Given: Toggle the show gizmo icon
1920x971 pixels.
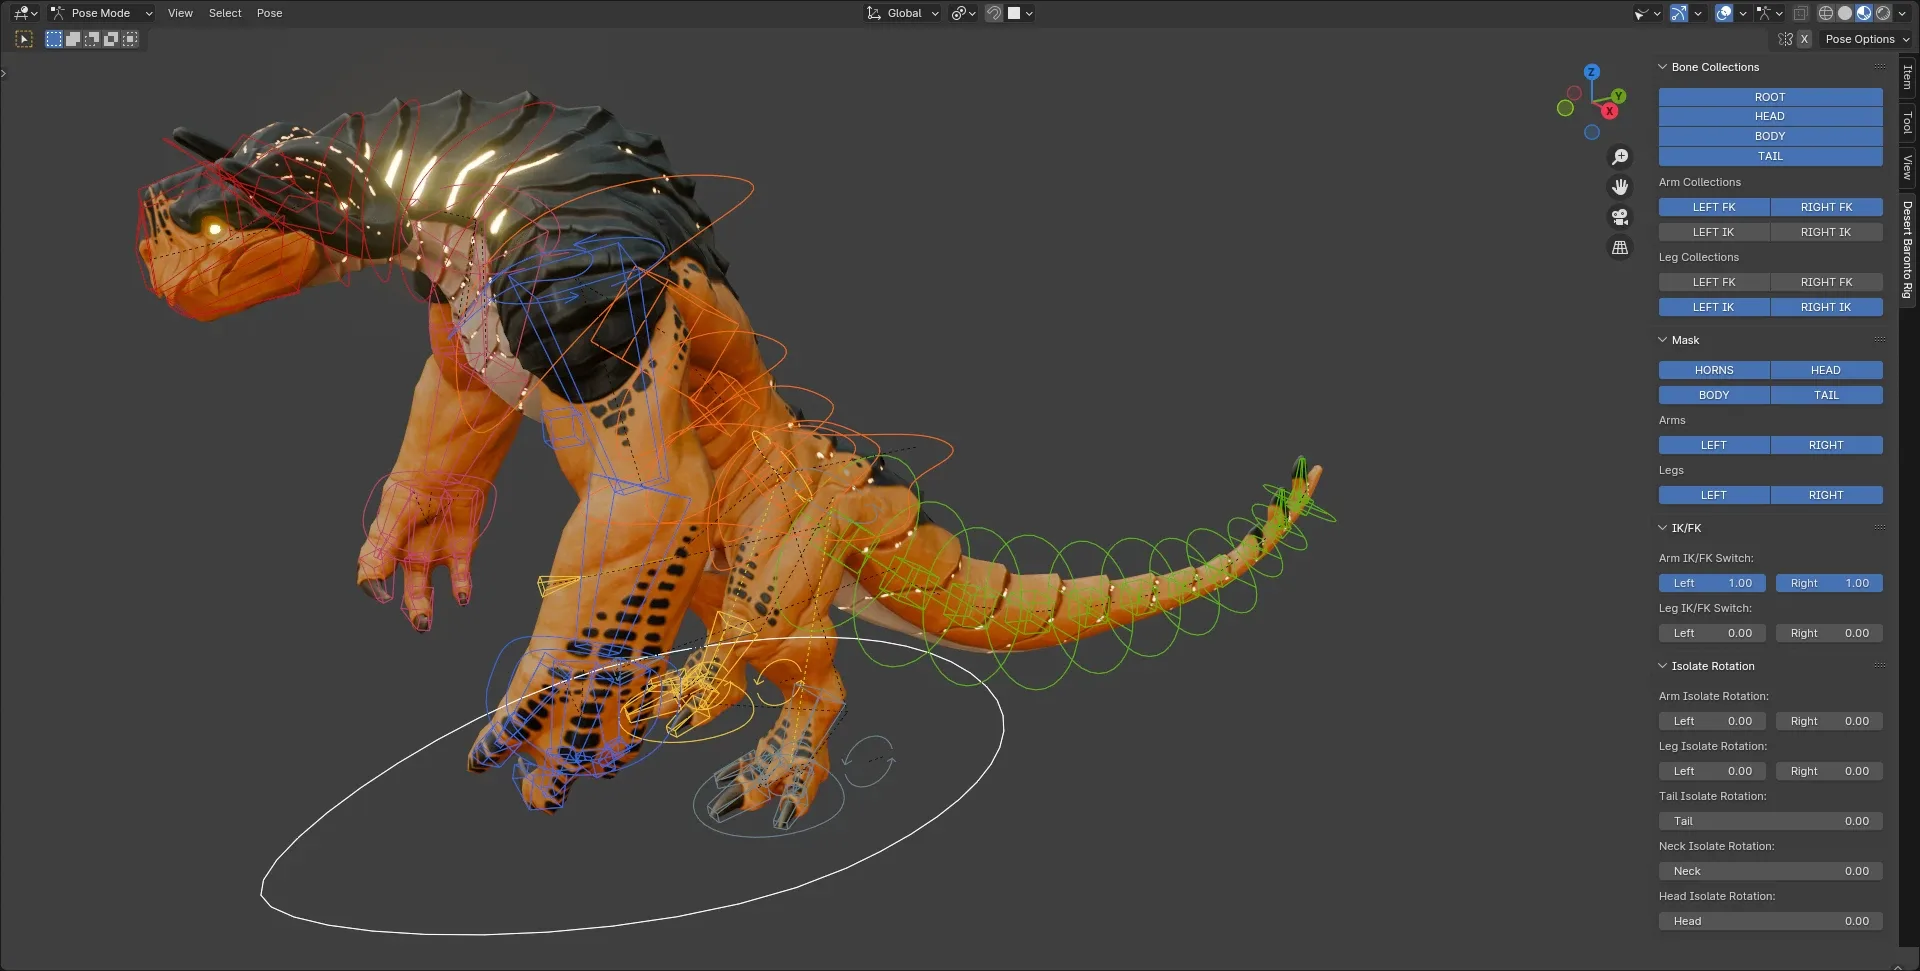Looking at the screenshot, I should click(1679, 13).
